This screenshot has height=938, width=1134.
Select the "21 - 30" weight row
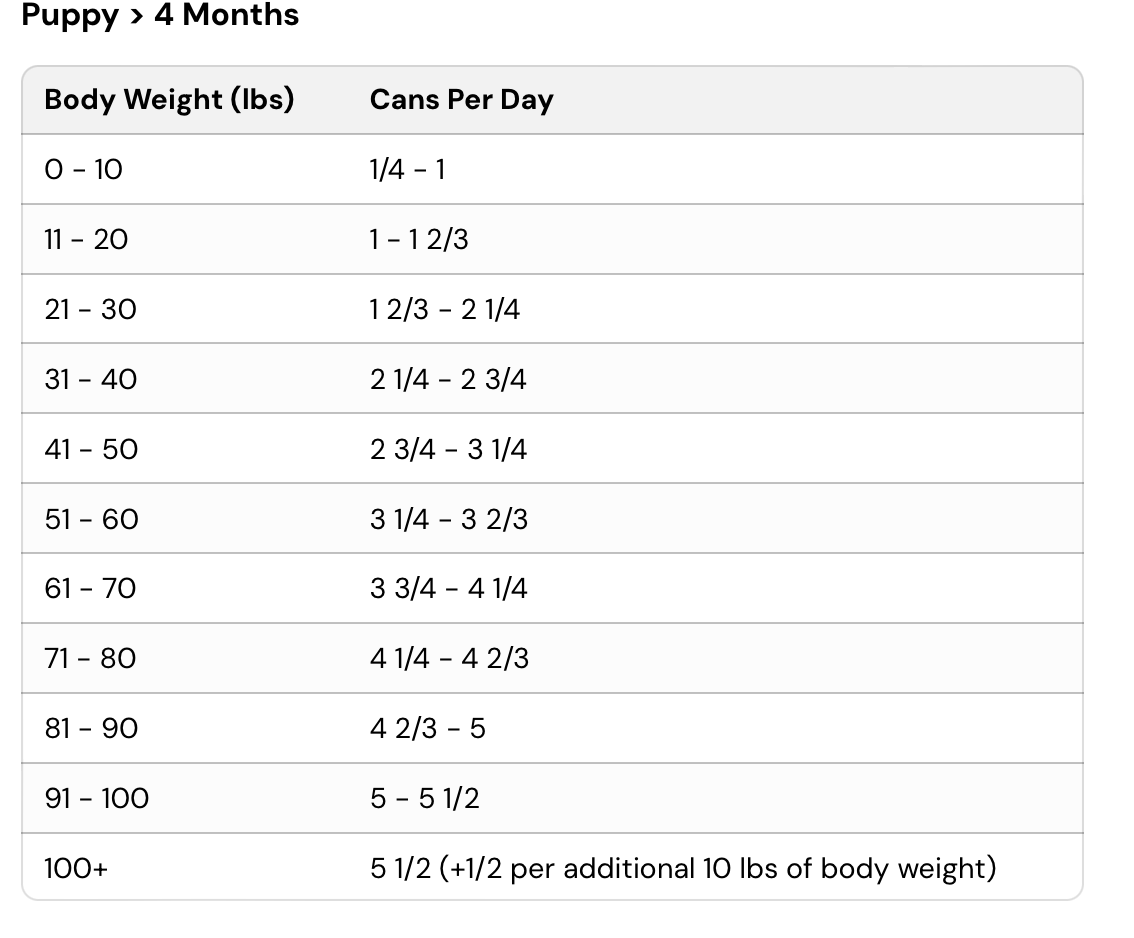tap(90, 310)
